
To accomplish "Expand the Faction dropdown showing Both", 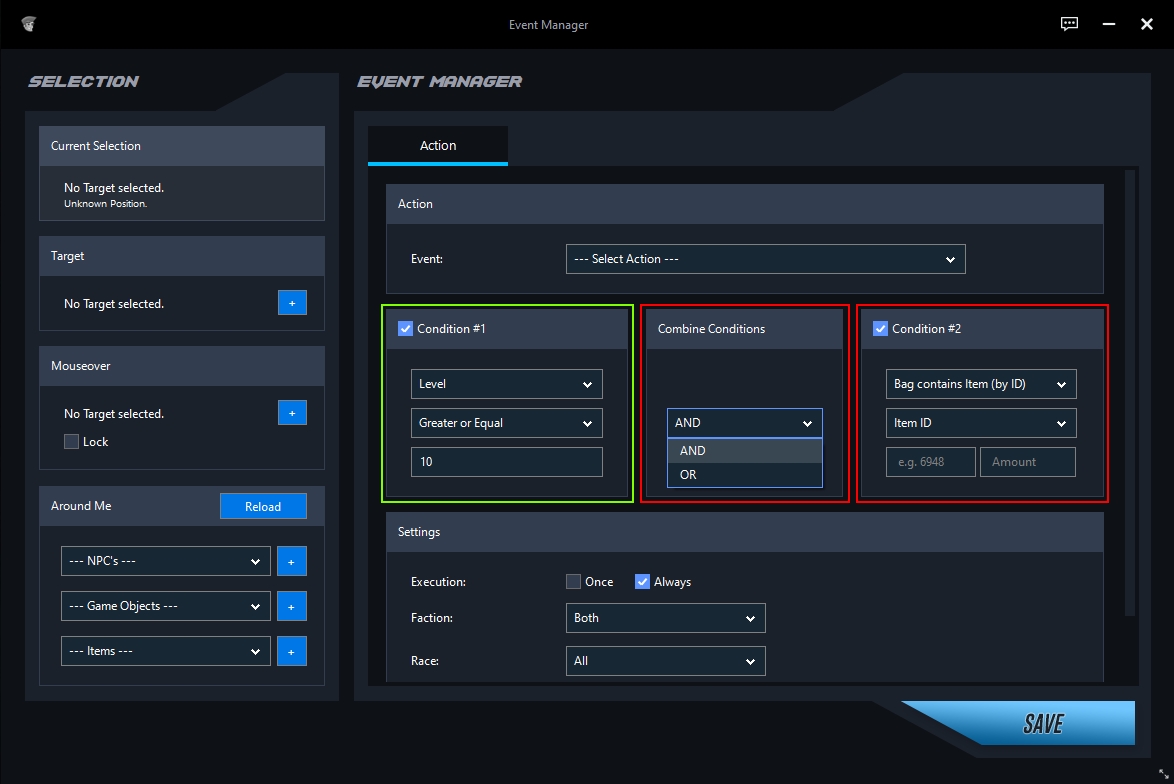I will [665, 618].
